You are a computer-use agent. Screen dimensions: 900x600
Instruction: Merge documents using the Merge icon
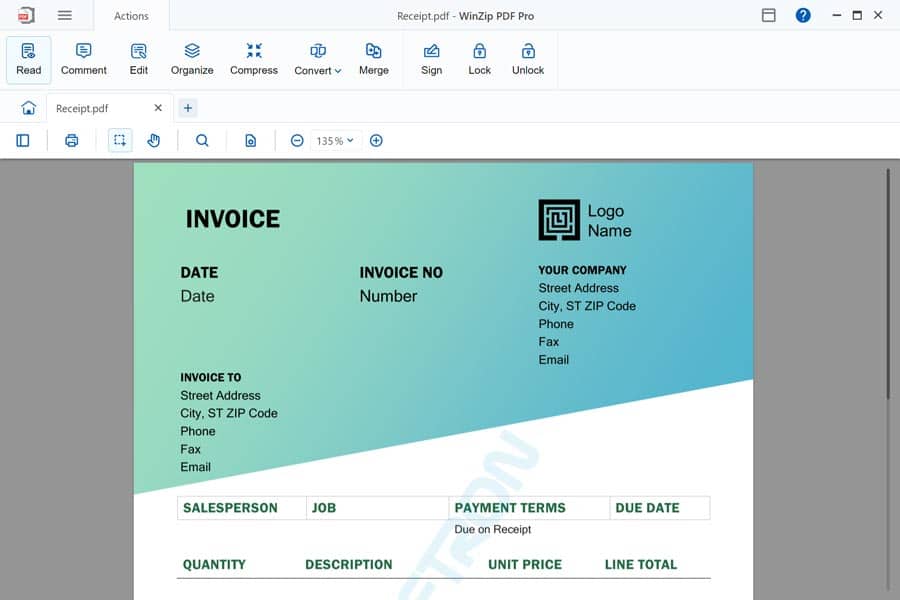[374, 57]
